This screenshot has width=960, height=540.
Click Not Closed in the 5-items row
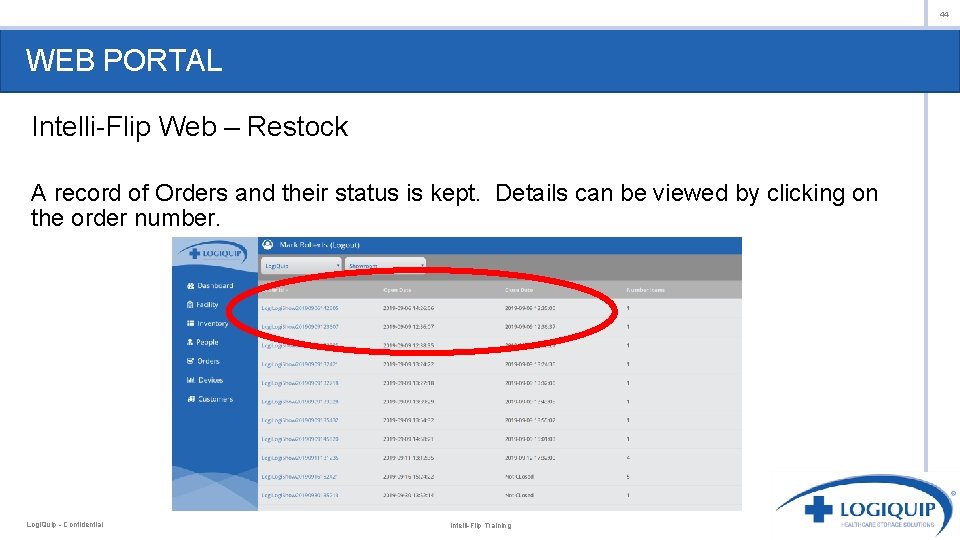click(x=520, y=477)
